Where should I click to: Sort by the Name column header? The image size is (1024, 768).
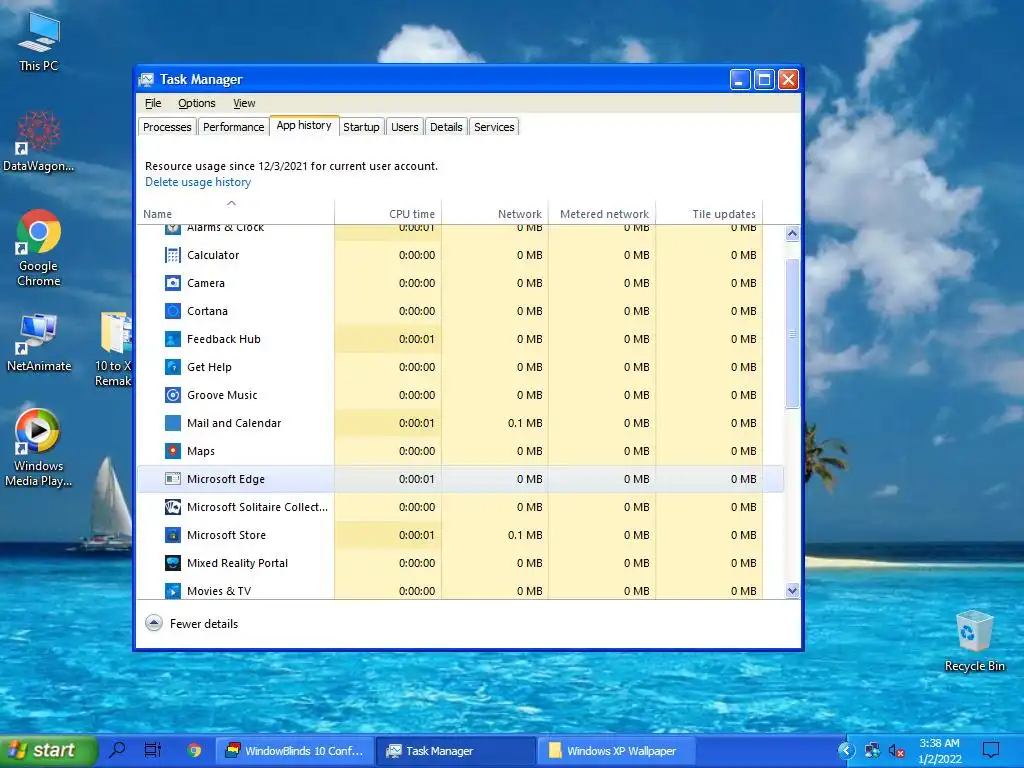pyautogui.click(x=236, y=214)
